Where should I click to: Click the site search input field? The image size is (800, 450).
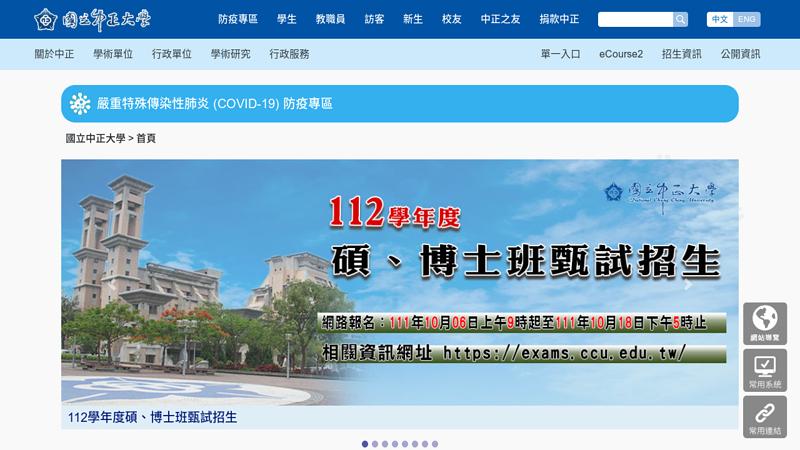(635, 19)
